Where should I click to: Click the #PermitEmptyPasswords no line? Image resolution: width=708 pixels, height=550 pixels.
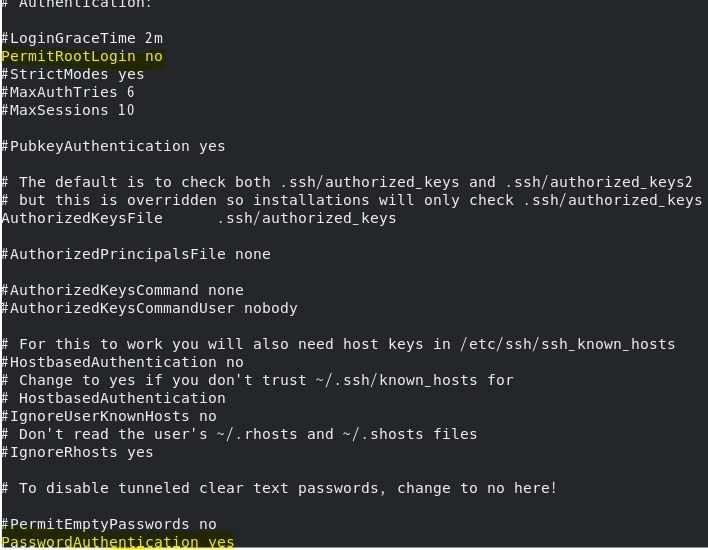[x=109, y=524]
